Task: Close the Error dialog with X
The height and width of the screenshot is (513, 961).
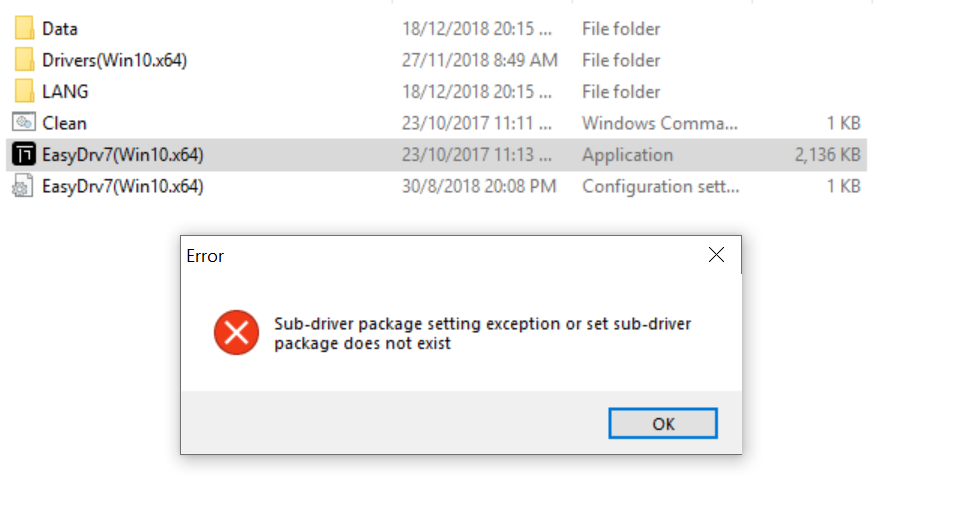Action: point(716,255)
